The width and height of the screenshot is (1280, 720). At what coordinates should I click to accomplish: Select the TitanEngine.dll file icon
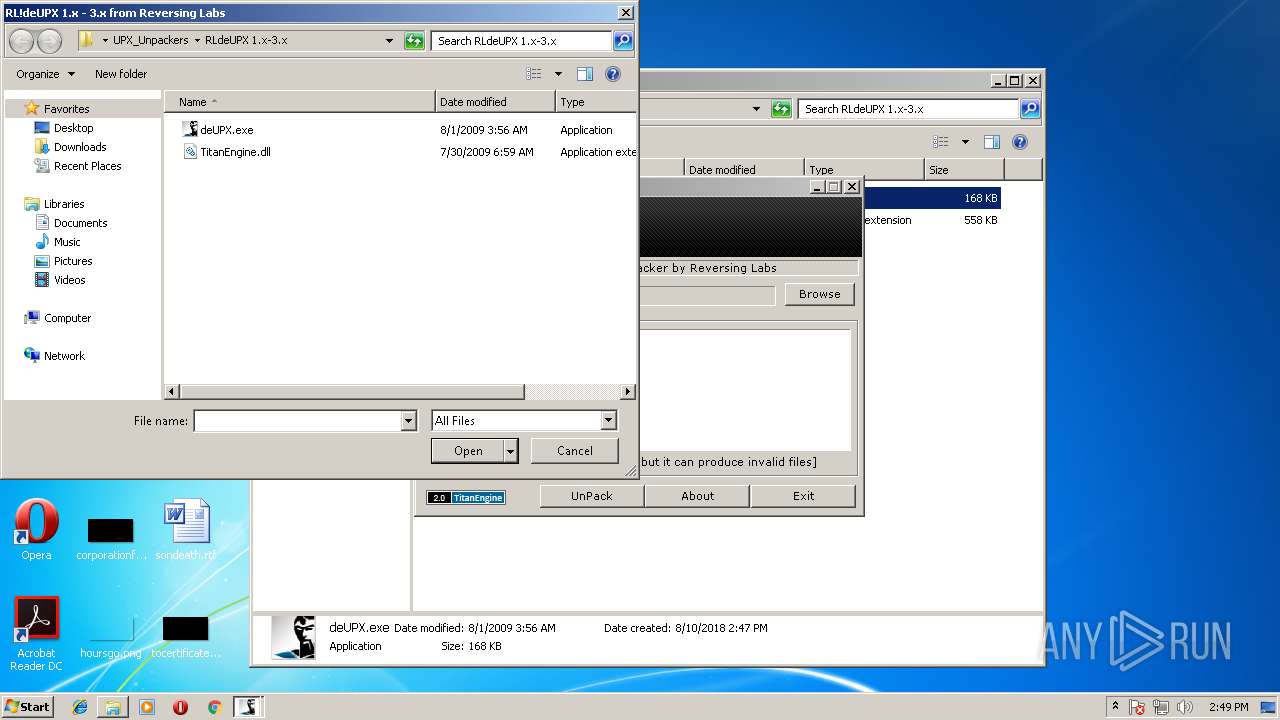(190, 152)
